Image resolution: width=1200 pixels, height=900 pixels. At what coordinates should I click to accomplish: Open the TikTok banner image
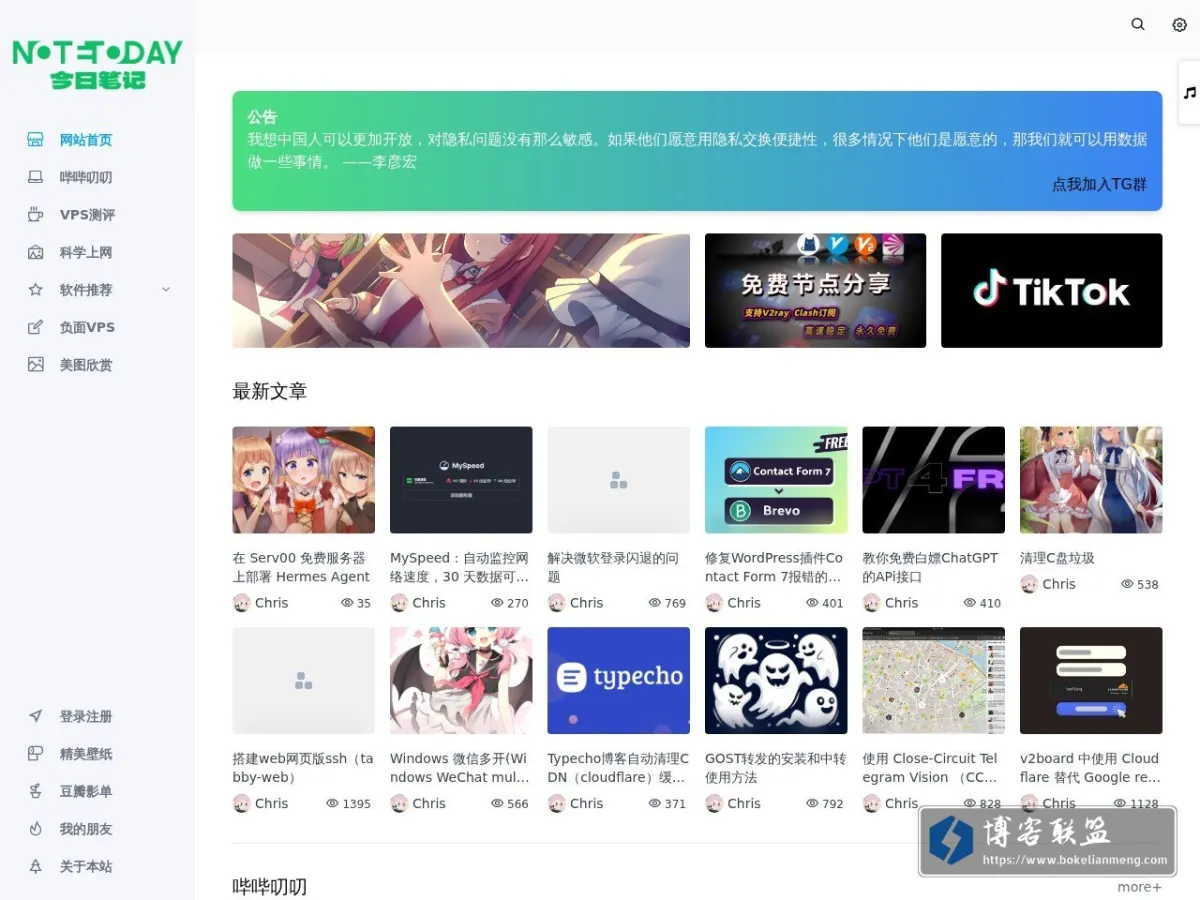coord(1051,291)
